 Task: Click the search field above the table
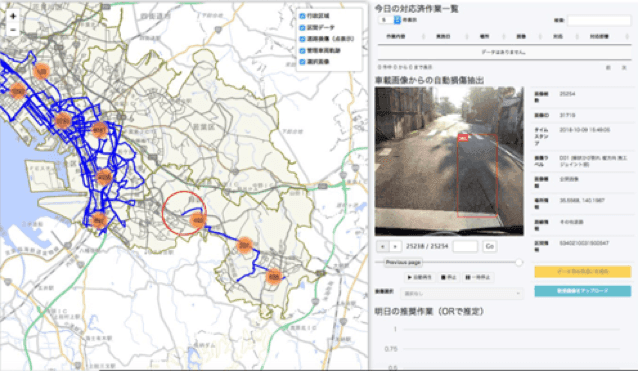click(x=599, y=20)
